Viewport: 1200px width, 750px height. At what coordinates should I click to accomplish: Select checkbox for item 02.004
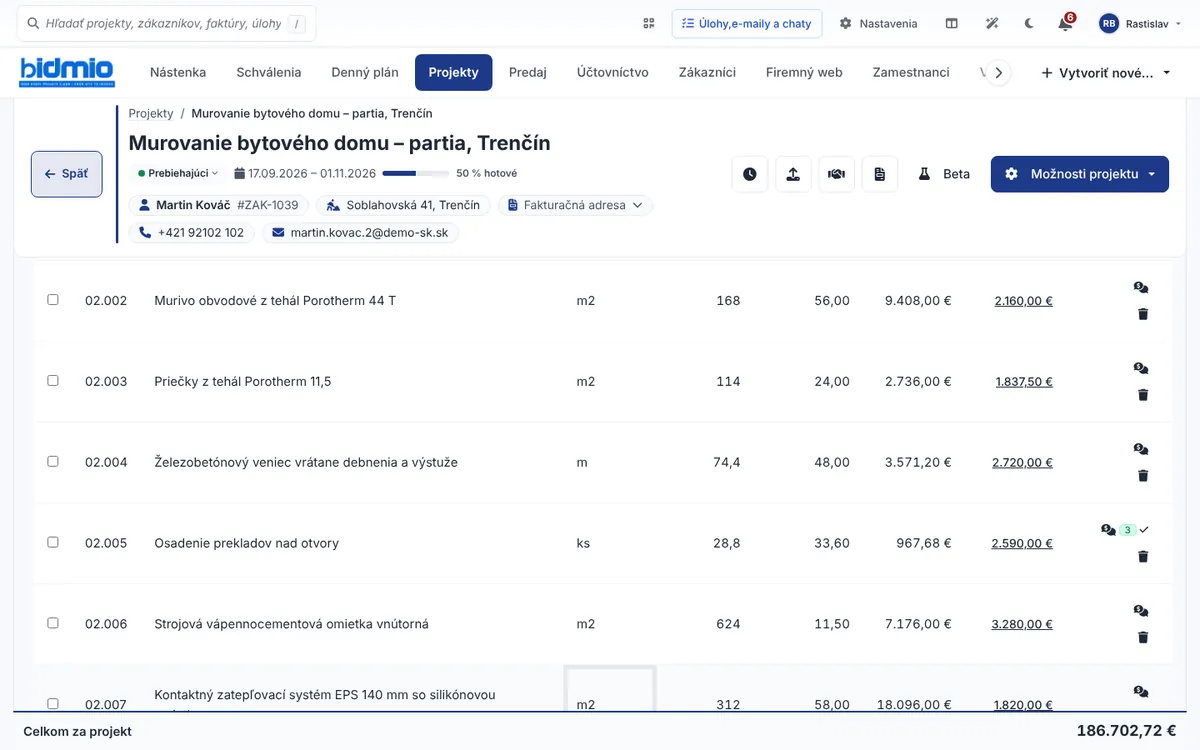point(53,461)
